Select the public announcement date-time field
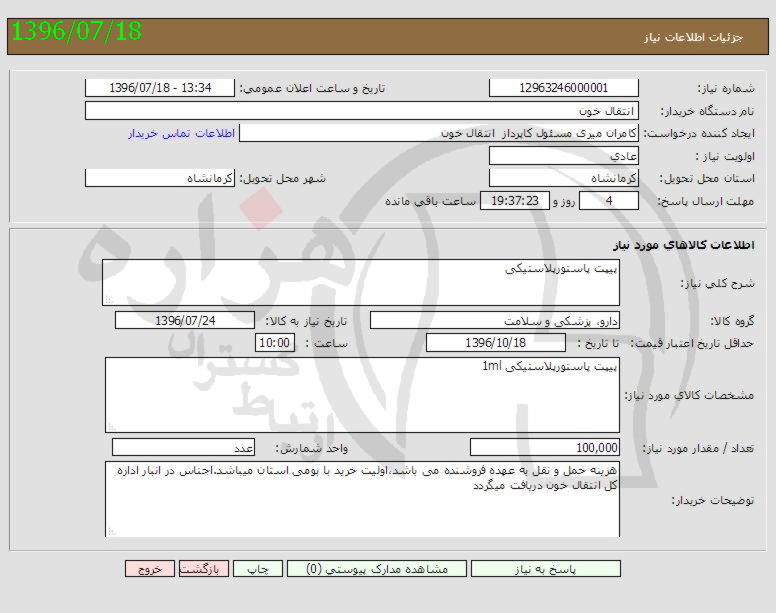 pos(161,88)
